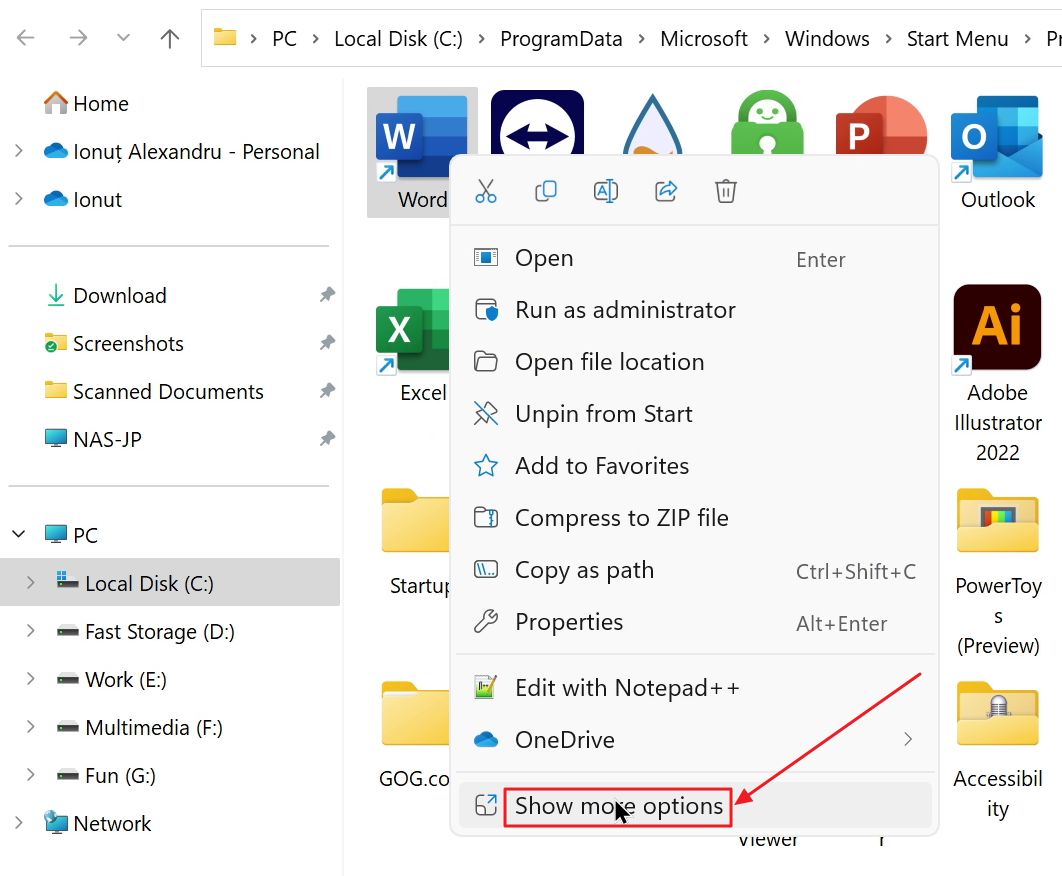Unpin Download from Quick Access
The height and width of the screenshot is (876, 1062).
click(x=327, y=295)
